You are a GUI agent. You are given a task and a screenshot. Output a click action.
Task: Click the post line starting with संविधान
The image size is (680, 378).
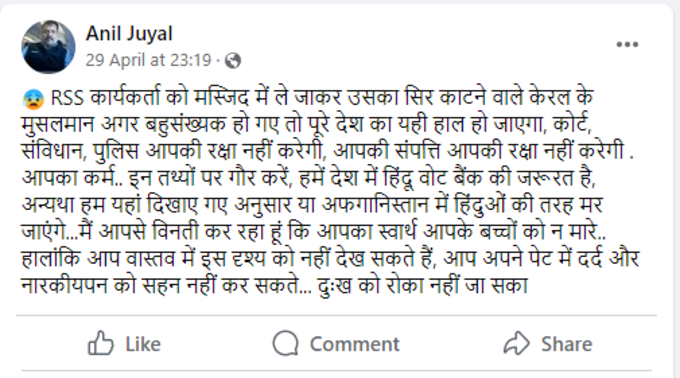[x=327, y=151]
